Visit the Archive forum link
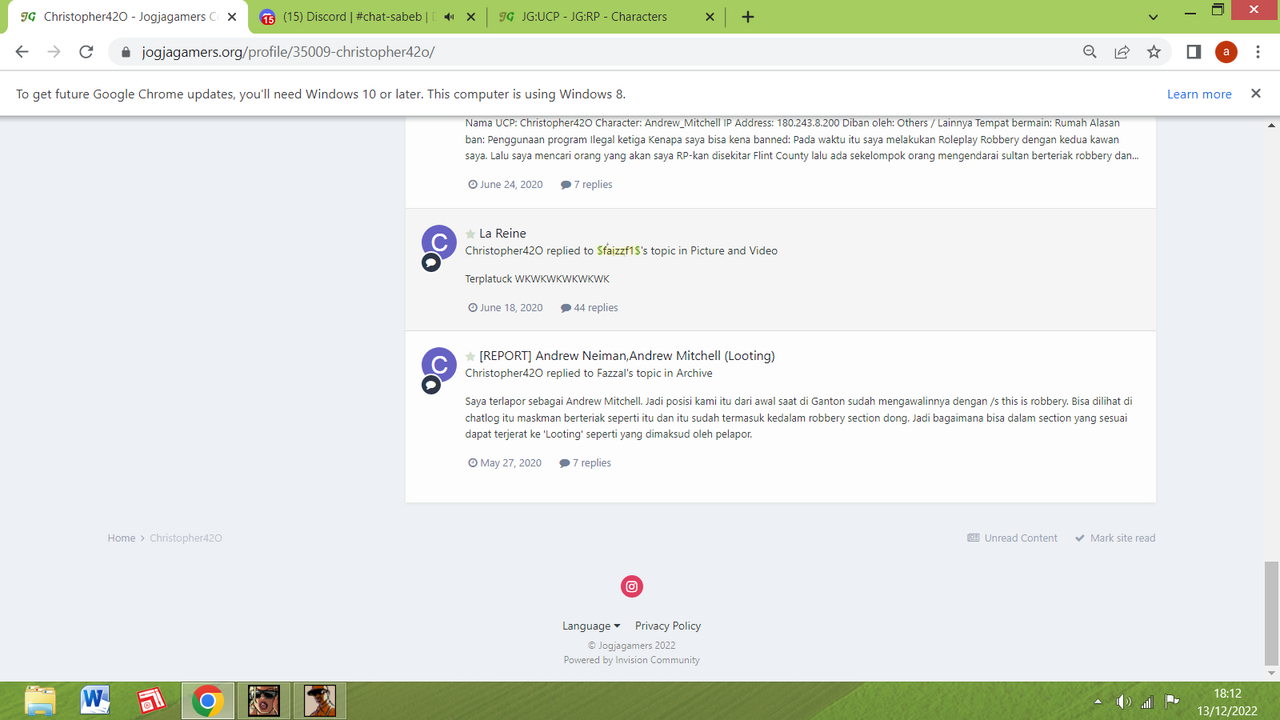The width and height of the screenshot is (1280, 720). coord(695,373)
